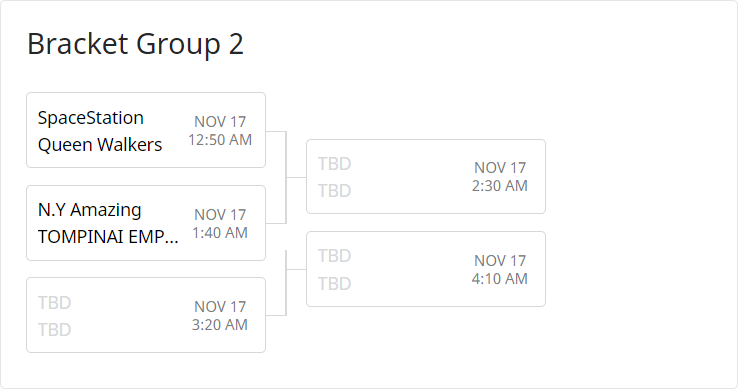Click the 4:10 AM time label
The height and width of the screenshot is (389, 740).
point(500,279)
